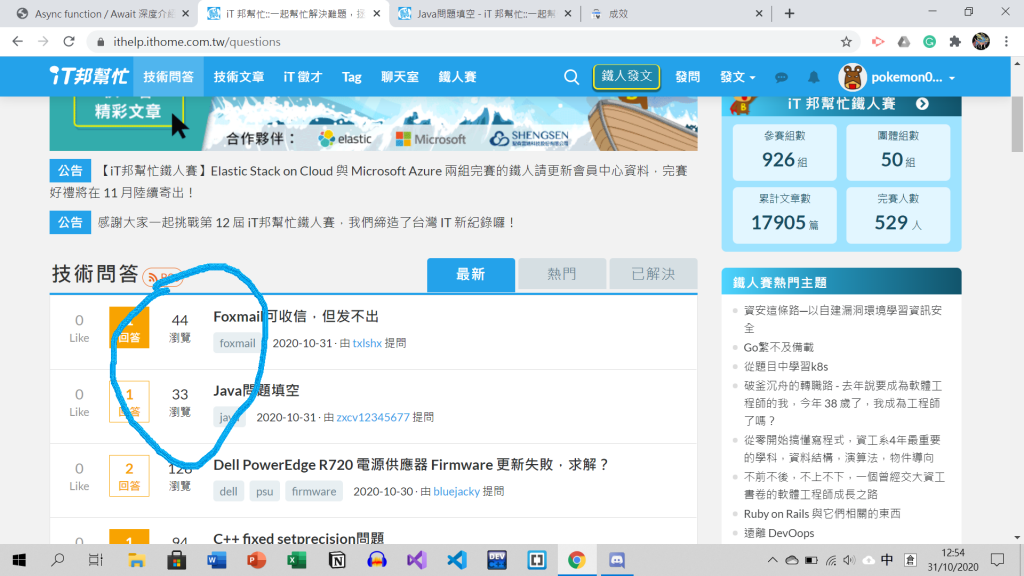
Task: Open Dell PowerEdge R720 firmware question
Action: point(411,465)
